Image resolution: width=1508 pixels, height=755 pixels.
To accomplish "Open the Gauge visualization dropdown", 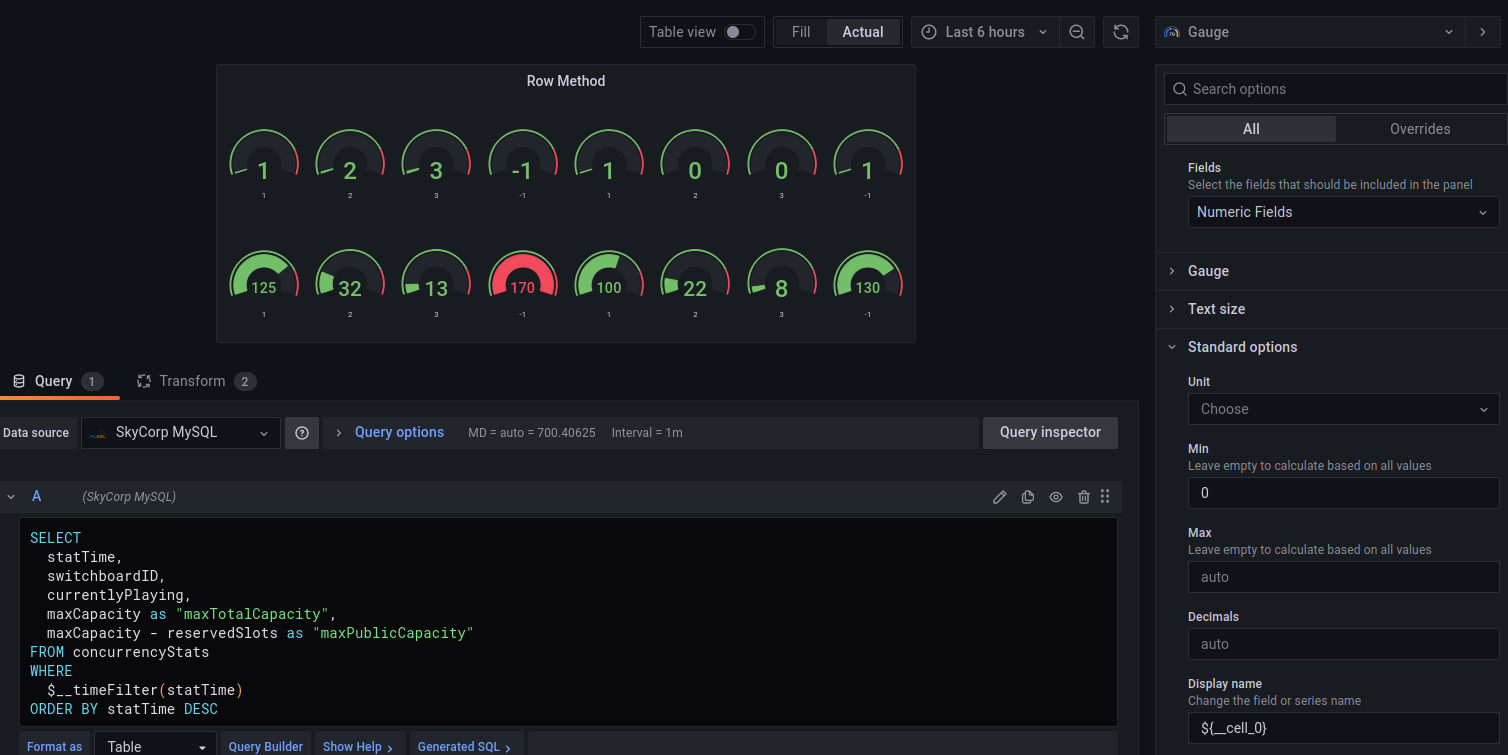I will [x=1309, y=32].
